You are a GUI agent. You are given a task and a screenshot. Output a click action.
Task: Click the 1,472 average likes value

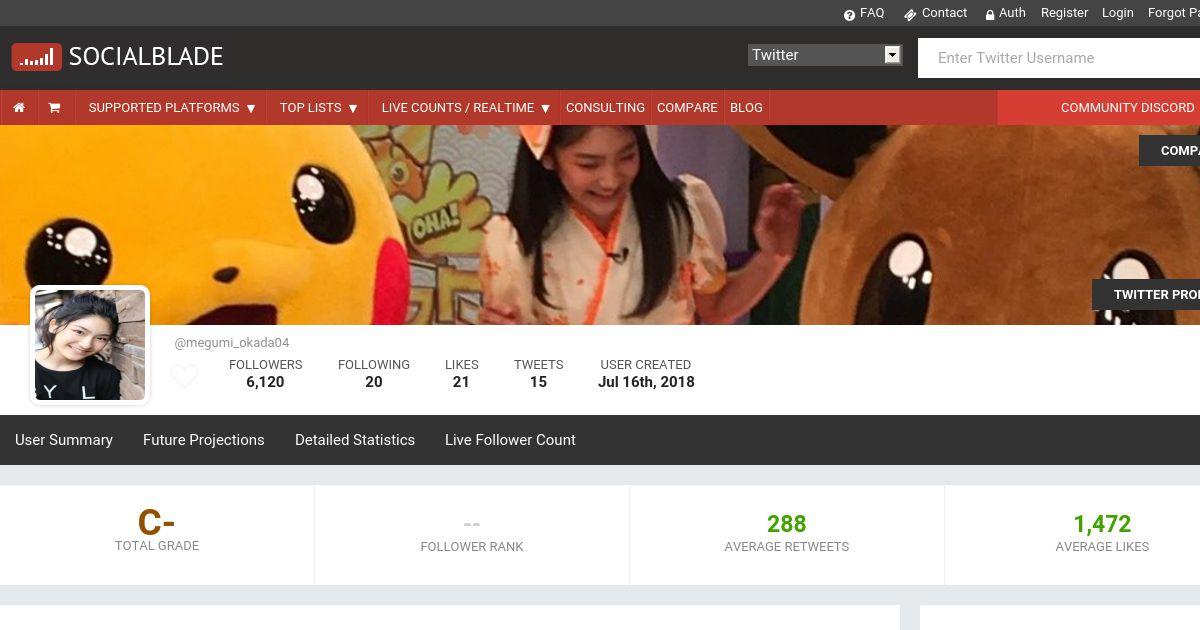pos(1102,524)
